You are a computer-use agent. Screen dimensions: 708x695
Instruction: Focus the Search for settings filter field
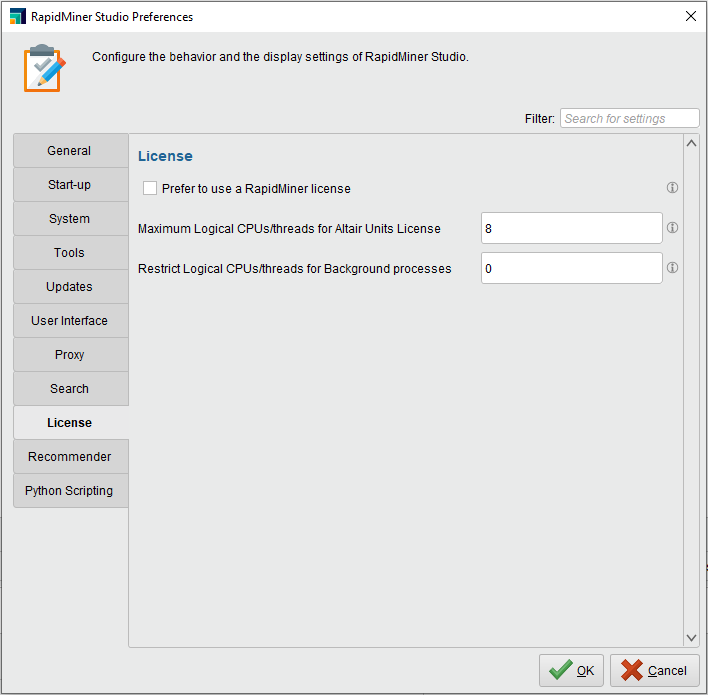[629, 118]
